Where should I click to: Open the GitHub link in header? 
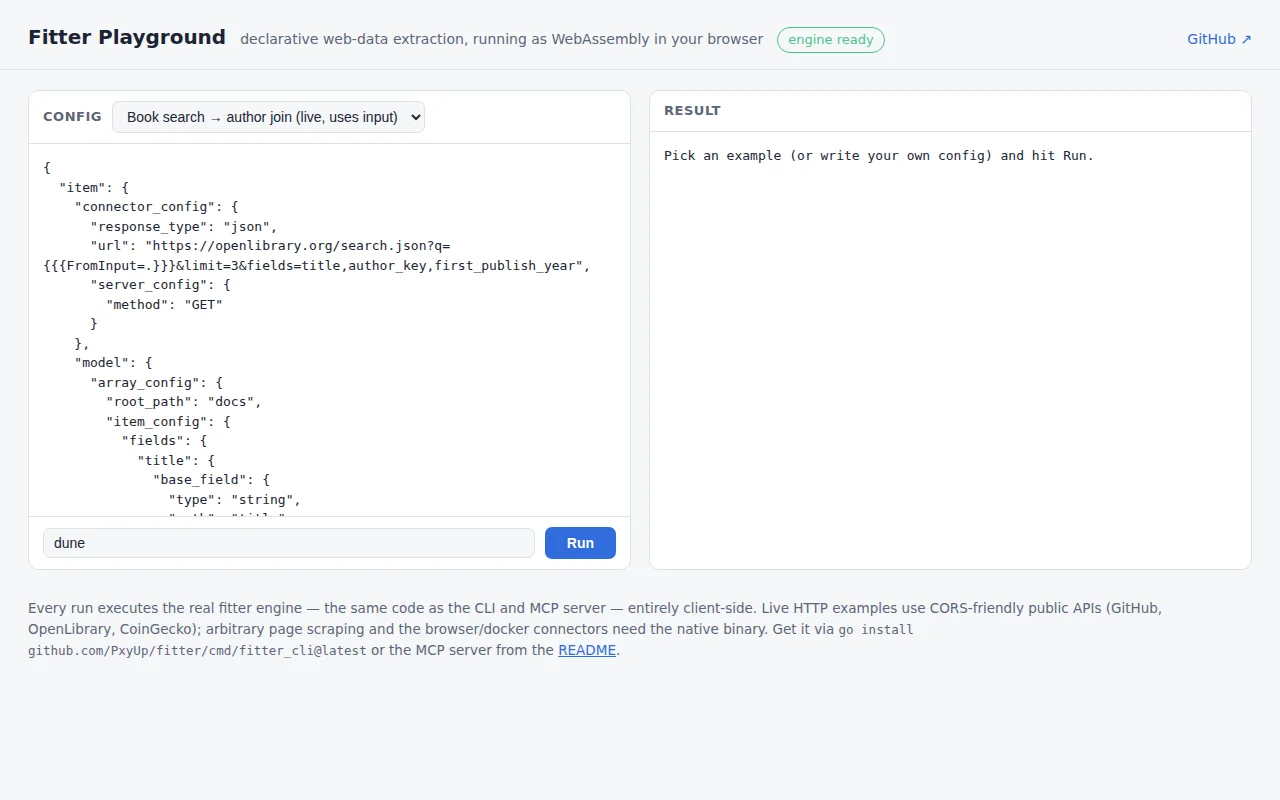(1219, 39)
